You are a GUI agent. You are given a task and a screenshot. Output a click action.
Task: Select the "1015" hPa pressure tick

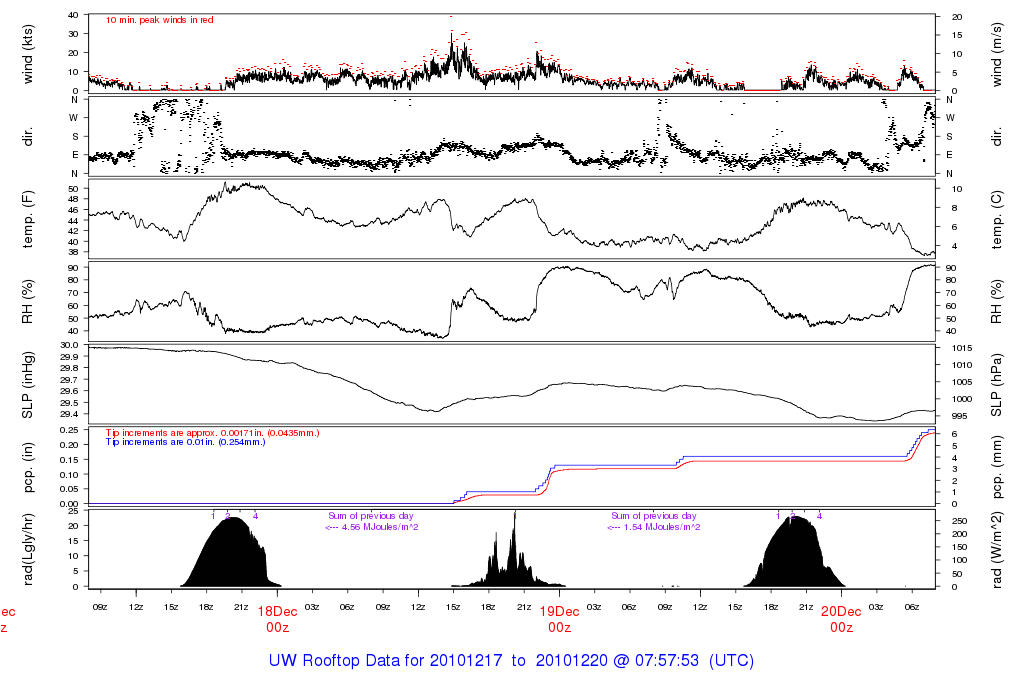[x=963, y=348]
